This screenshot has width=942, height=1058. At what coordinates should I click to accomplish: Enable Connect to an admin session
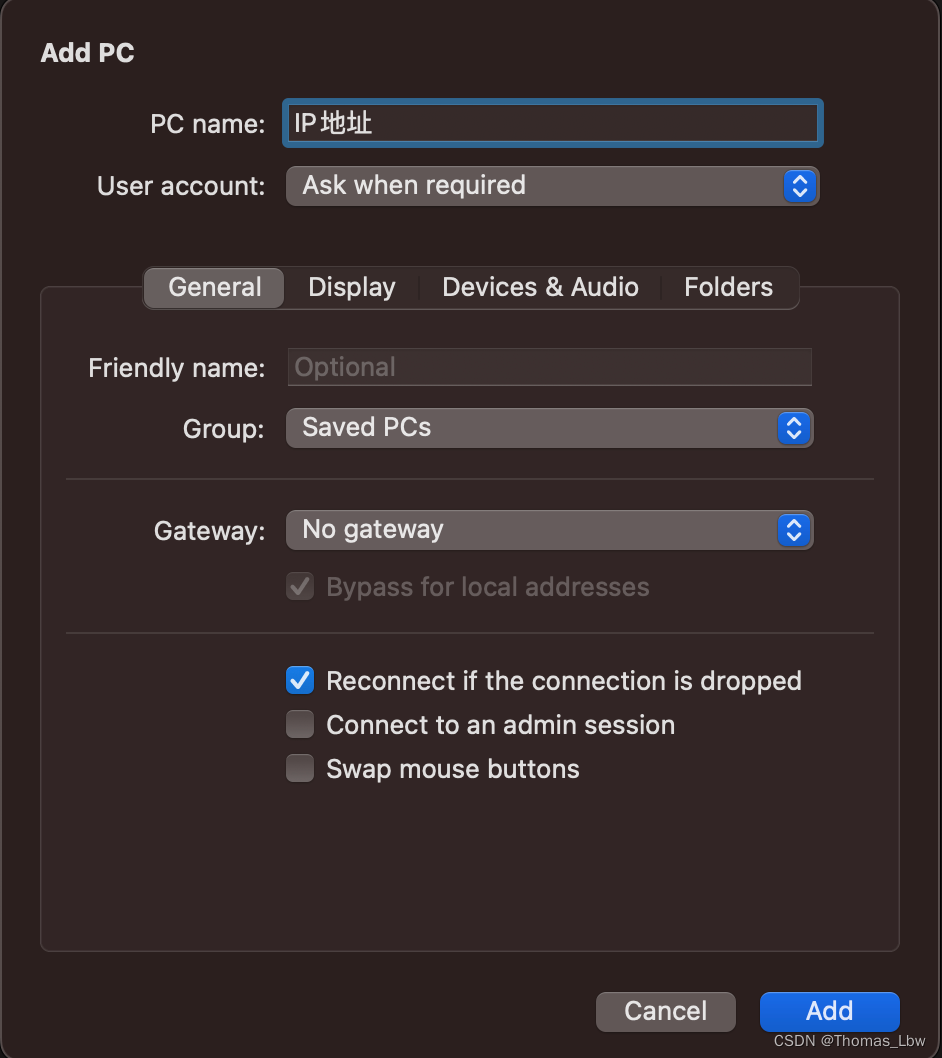(300, 725)
